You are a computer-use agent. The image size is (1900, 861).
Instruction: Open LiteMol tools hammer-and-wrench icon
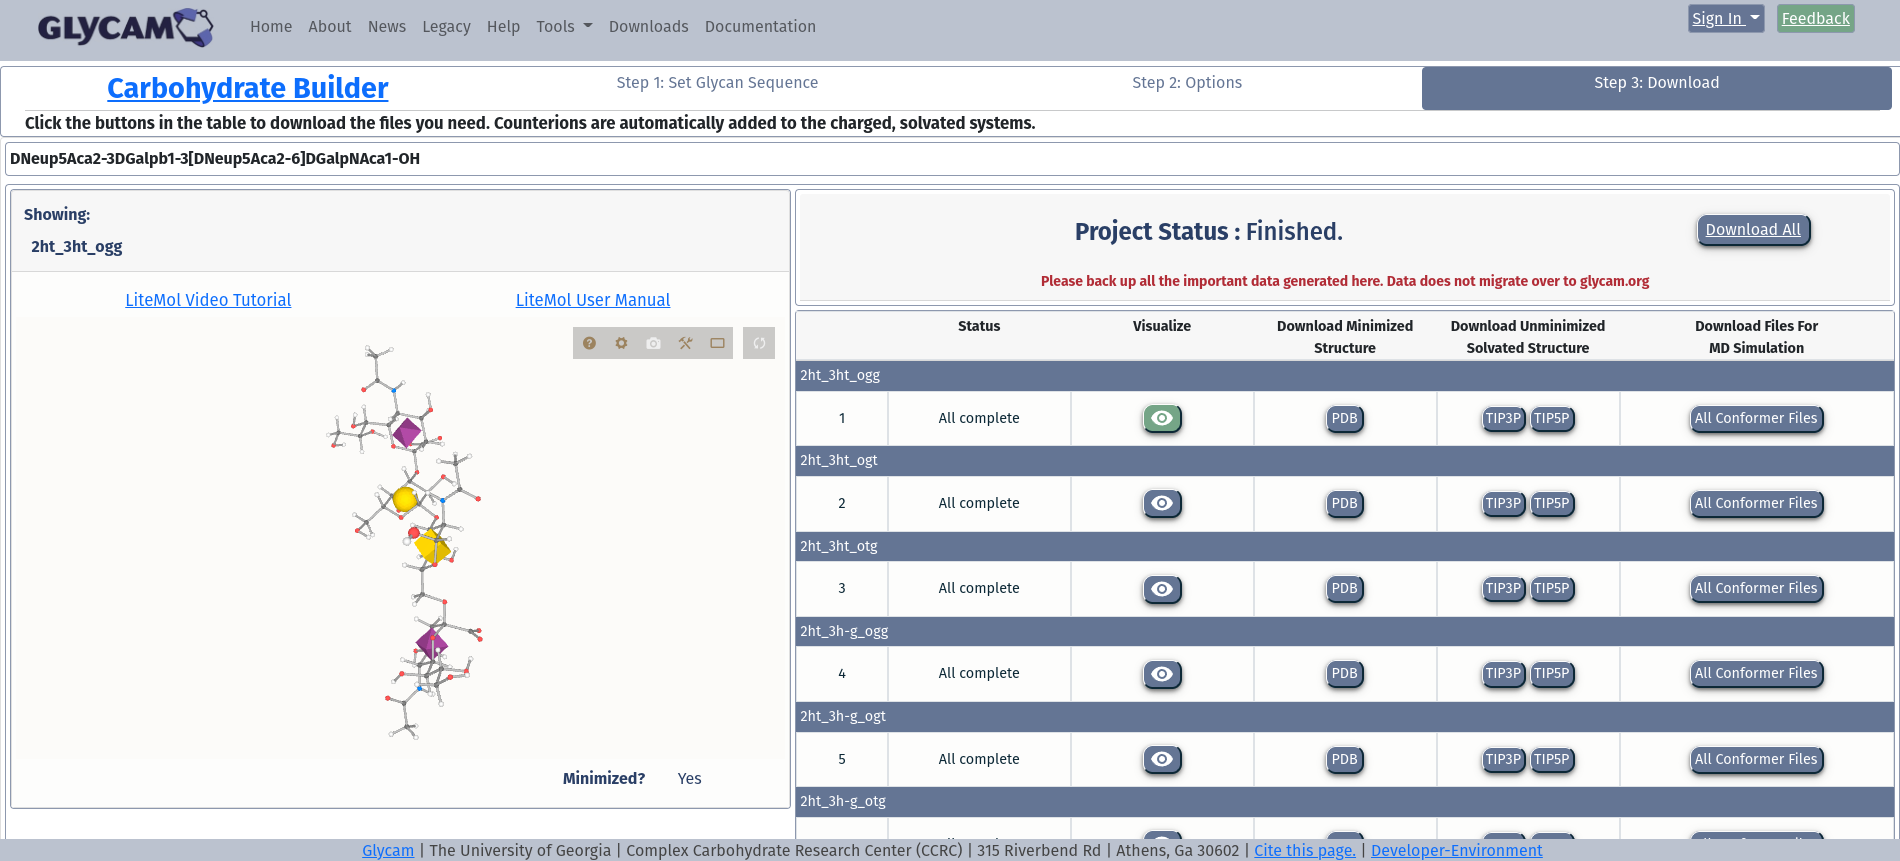pyautogui.click(x=685, y=343)
